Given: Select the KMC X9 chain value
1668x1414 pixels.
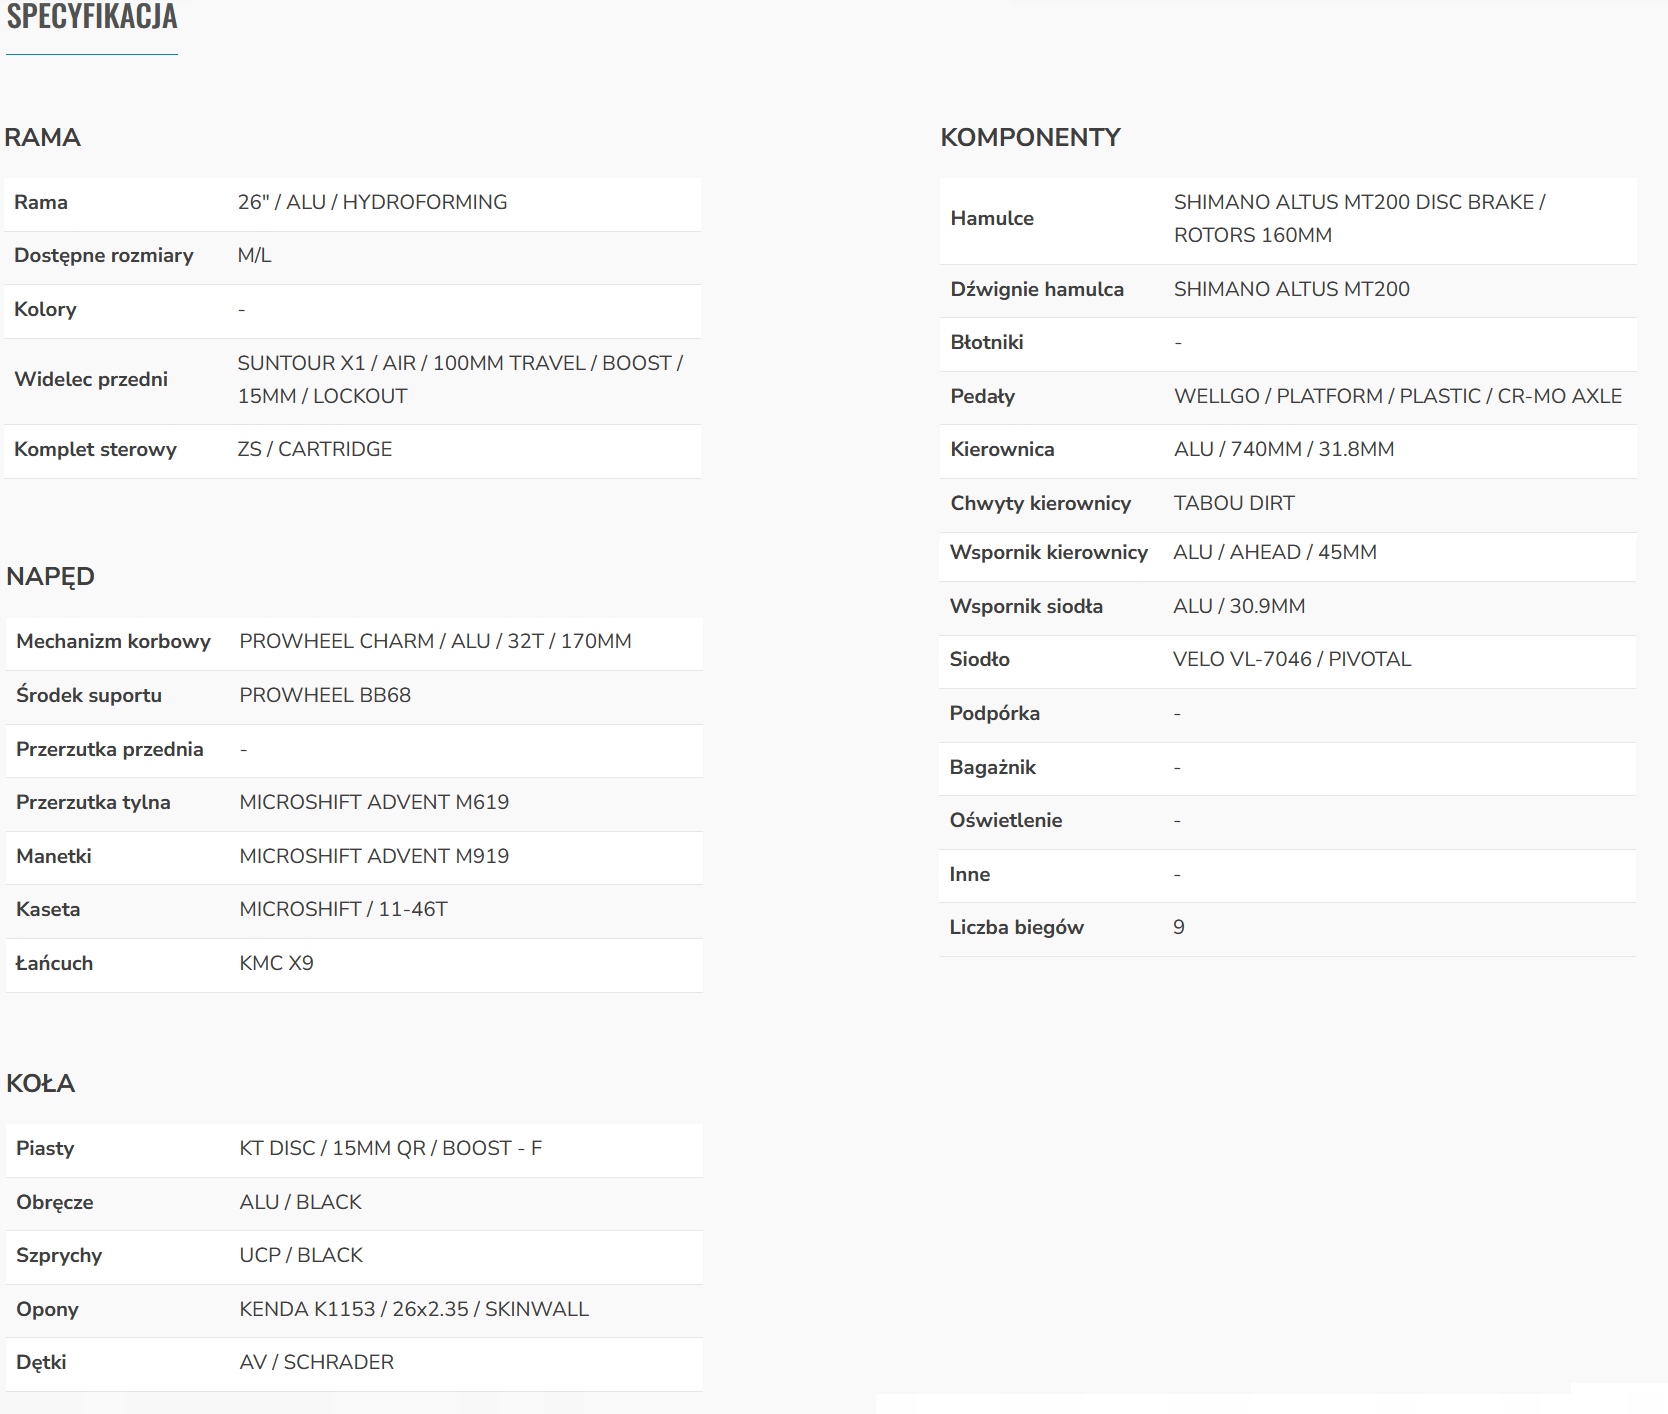Looking at the screenshot, I should (276, 963).
